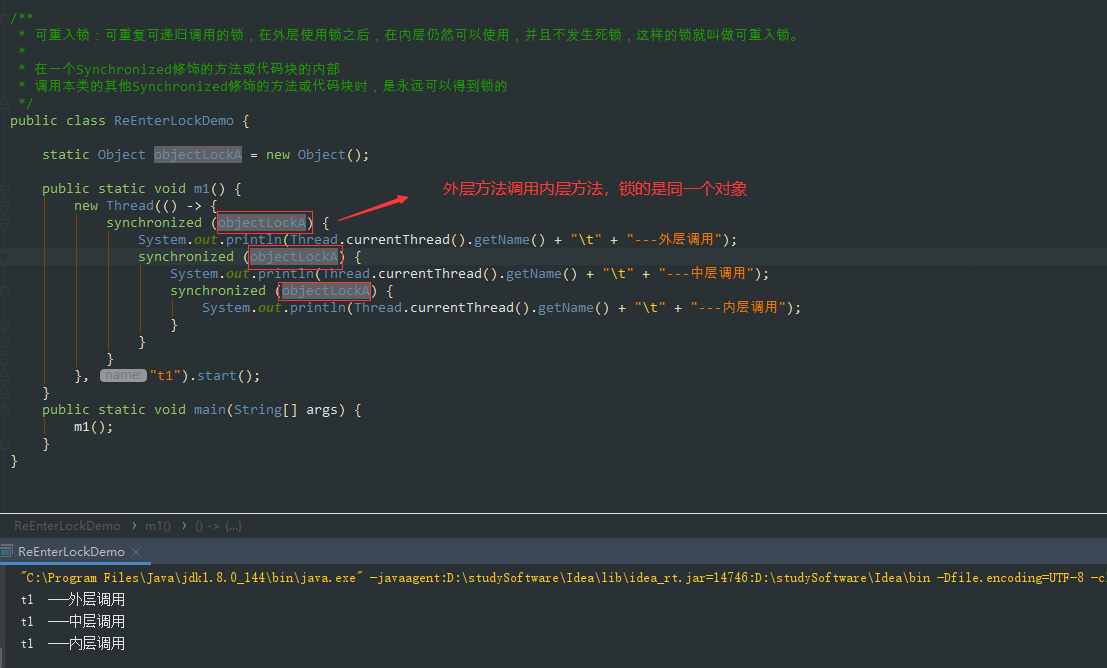The height and width of the screenshot is (668, 1107).
Task: Click the middle synchronized keyword
Action: coord(186,256)
